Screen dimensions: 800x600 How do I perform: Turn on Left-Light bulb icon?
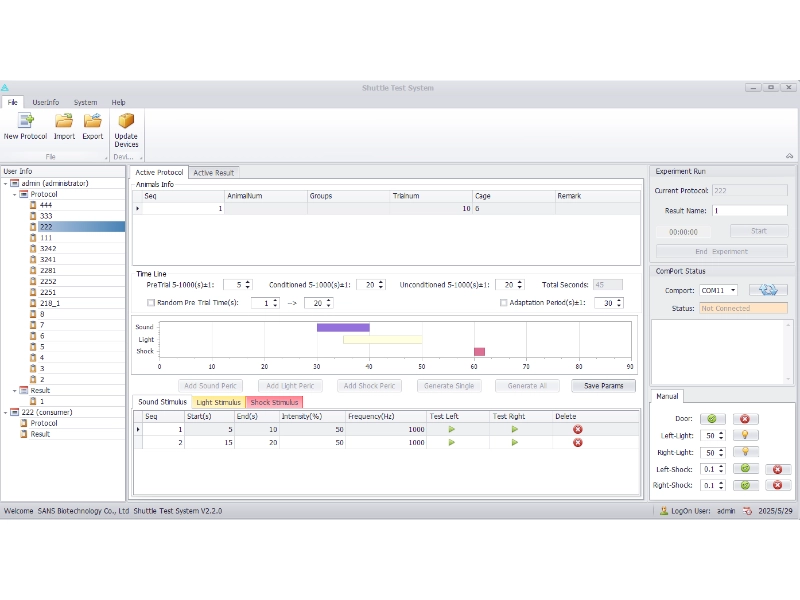point(745,435)
